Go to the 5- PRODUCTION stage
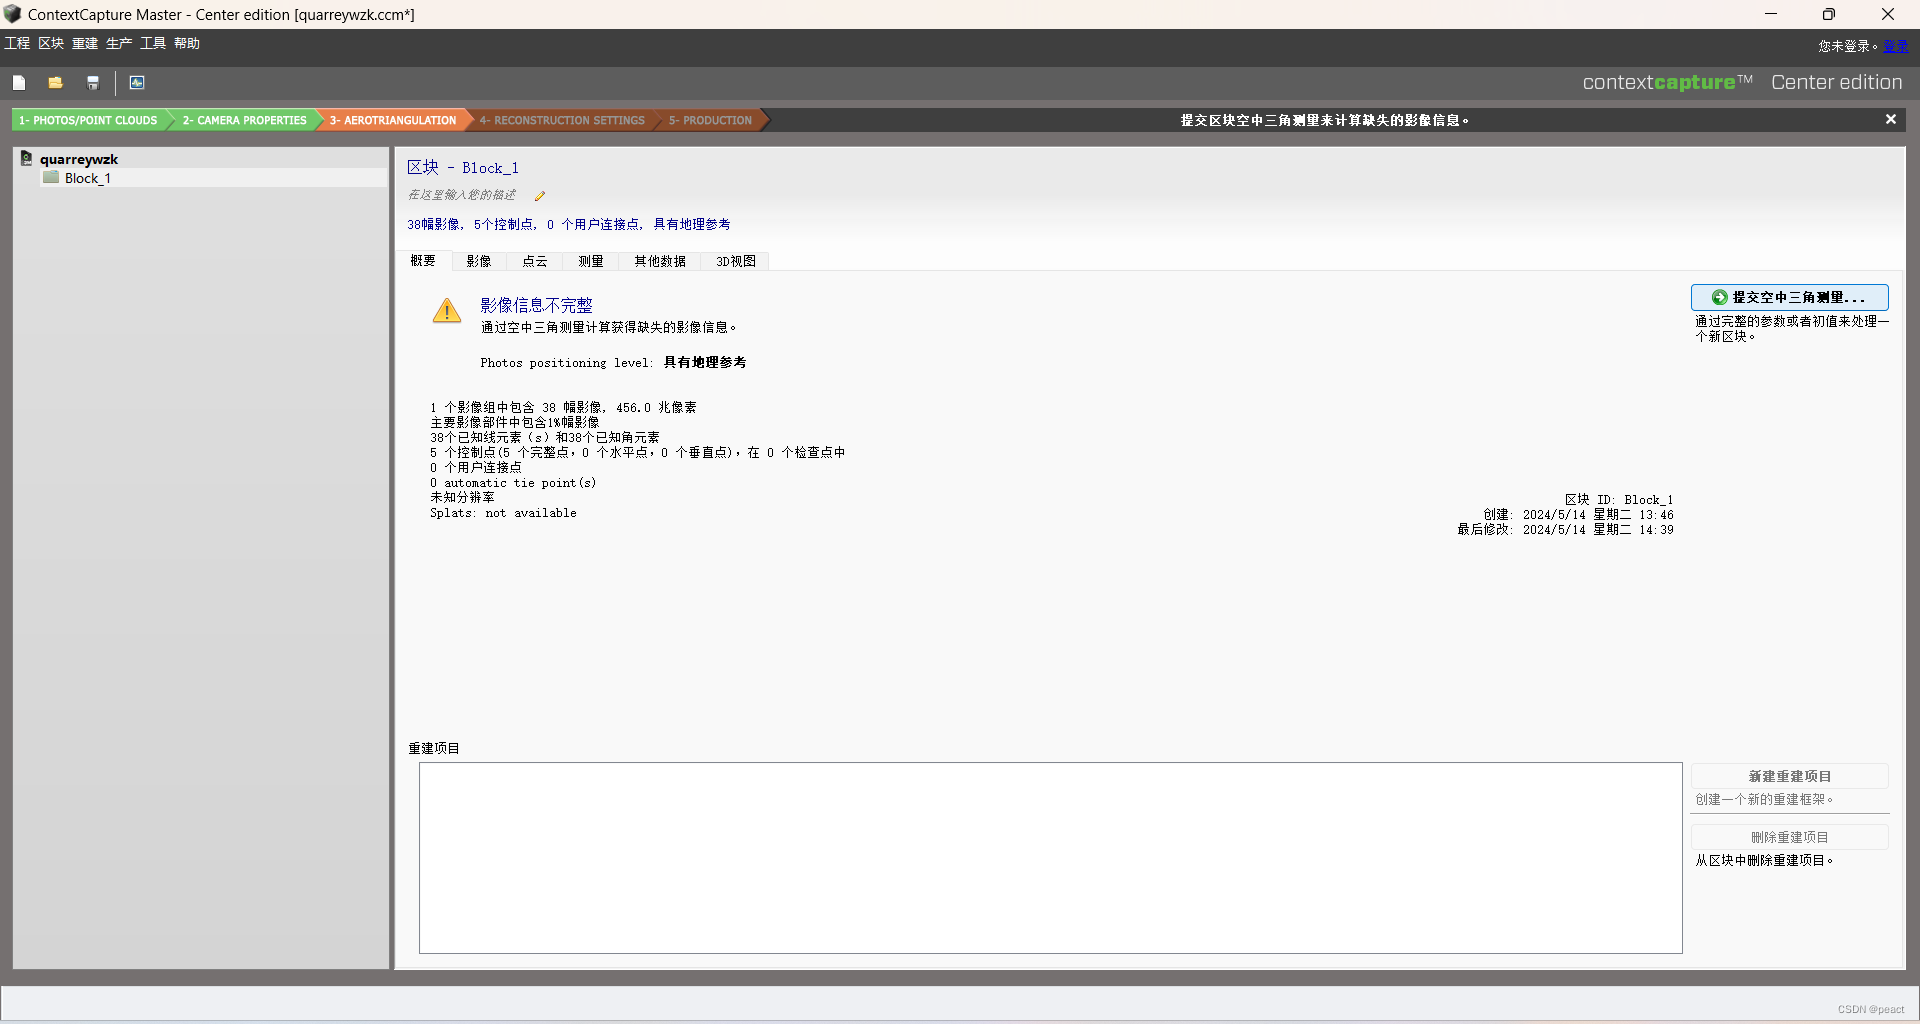This screenshot has height=1024, width=1920. pyautogui.click(x=710, y=120)
